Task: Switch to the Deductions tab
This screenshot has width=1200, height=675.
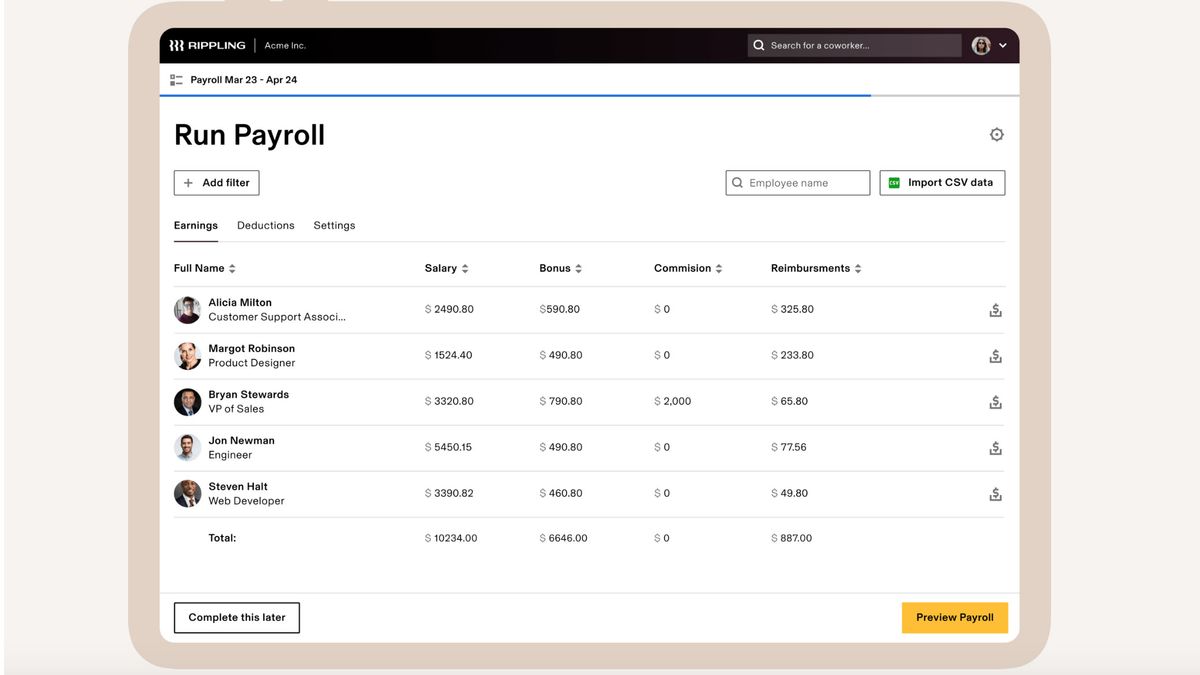Action: tap(265, 225)
